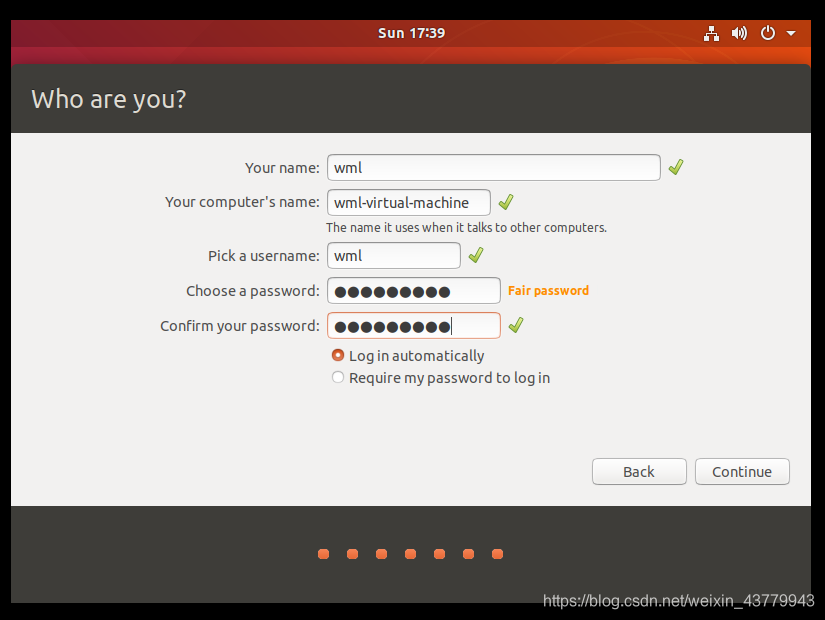
Task: Open the network status icon in top bar
Action: [x=711, y=33]
